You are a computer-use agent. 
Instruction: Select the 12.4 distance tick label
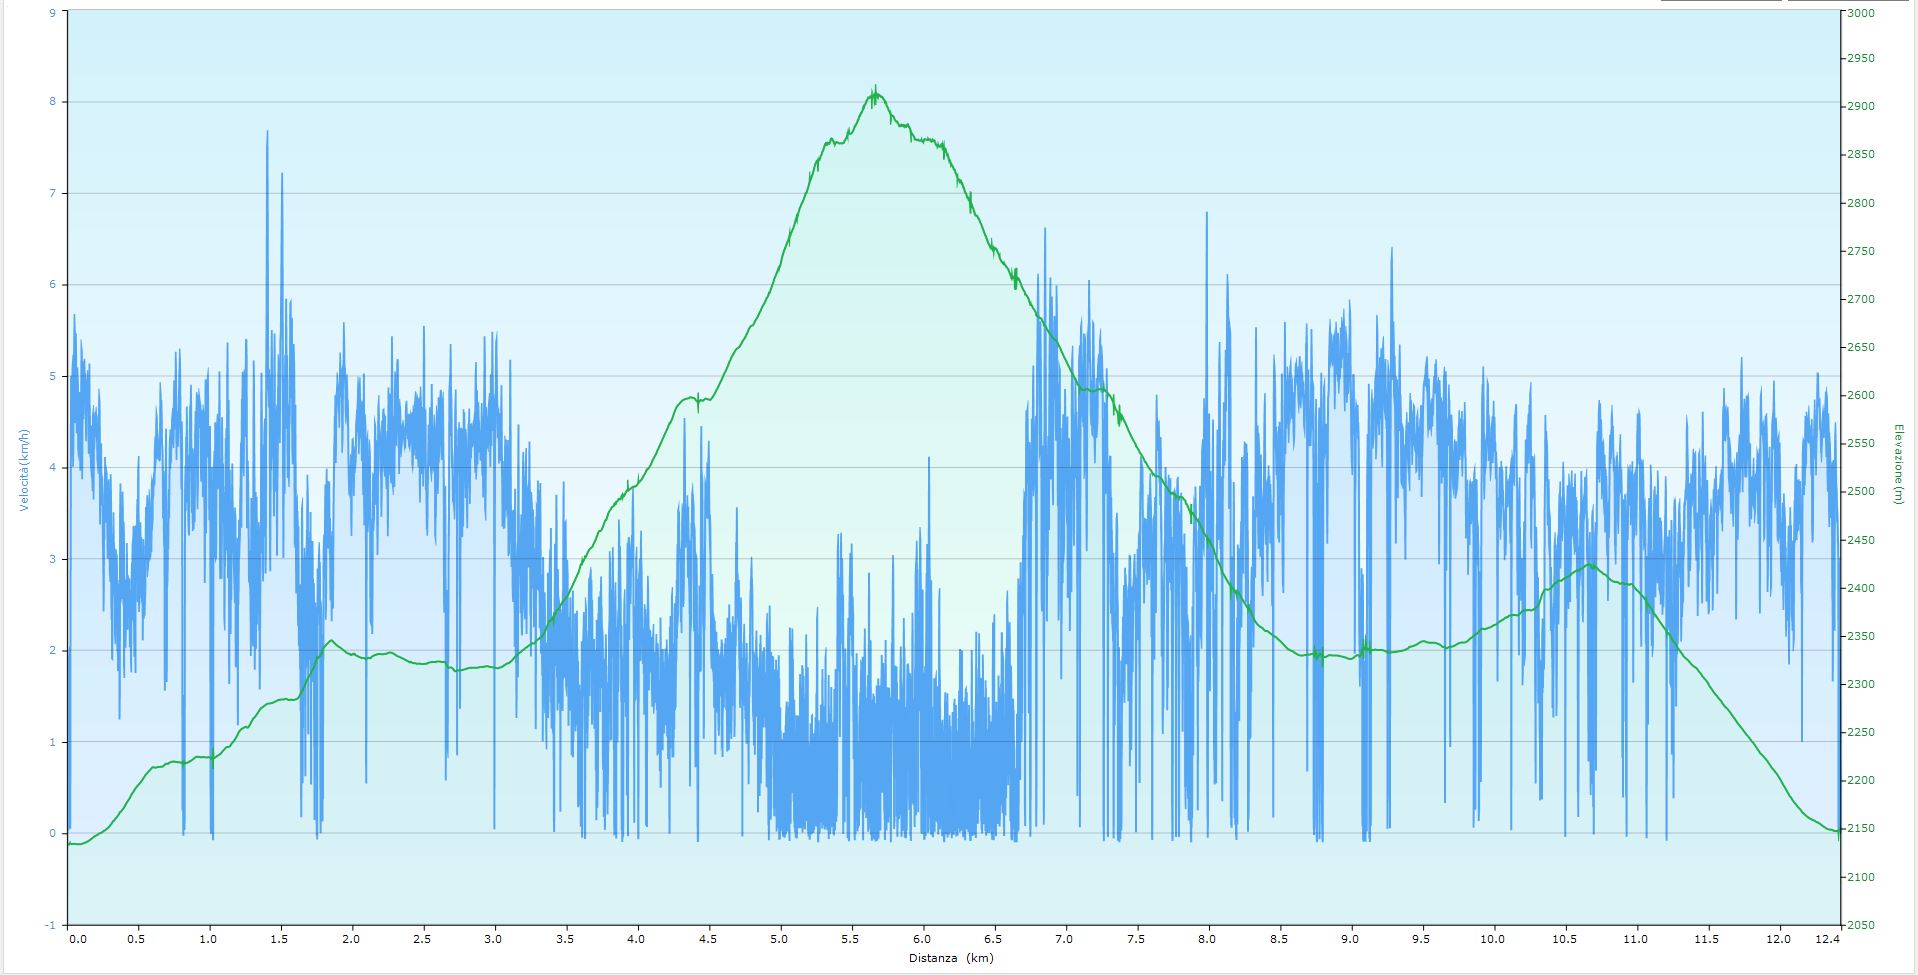click(1827, 940)
